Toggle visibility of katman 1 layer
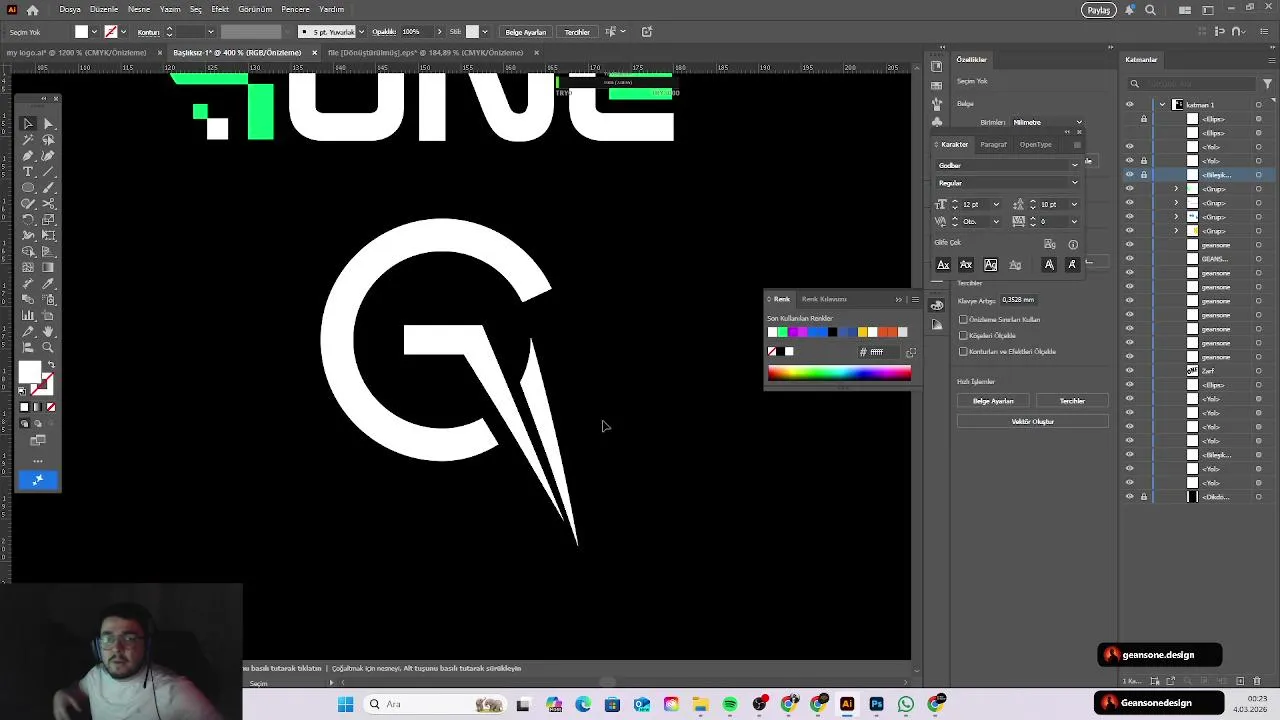Screen dimensions: 1280x720 click(1130, 105)
